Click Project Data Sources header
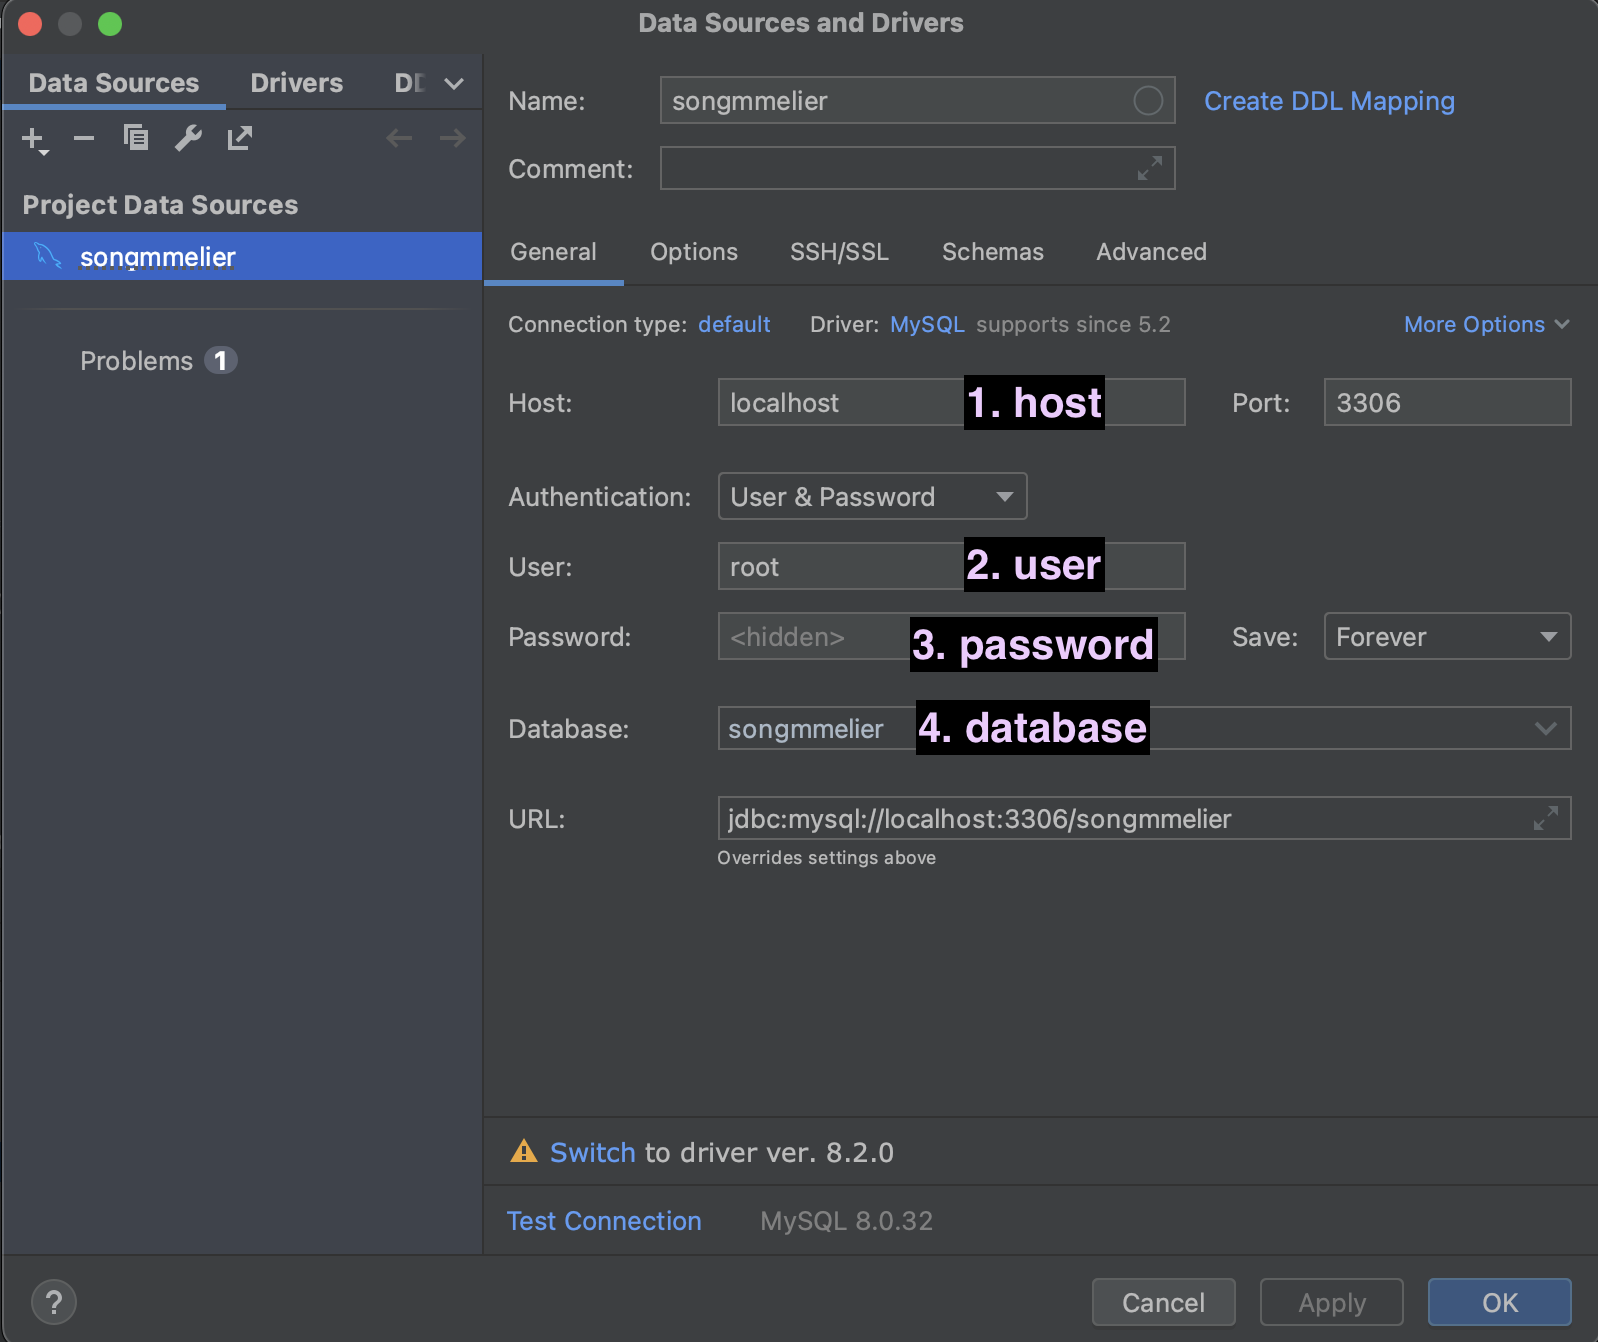1598x1342 pixels. pos(160,205)
